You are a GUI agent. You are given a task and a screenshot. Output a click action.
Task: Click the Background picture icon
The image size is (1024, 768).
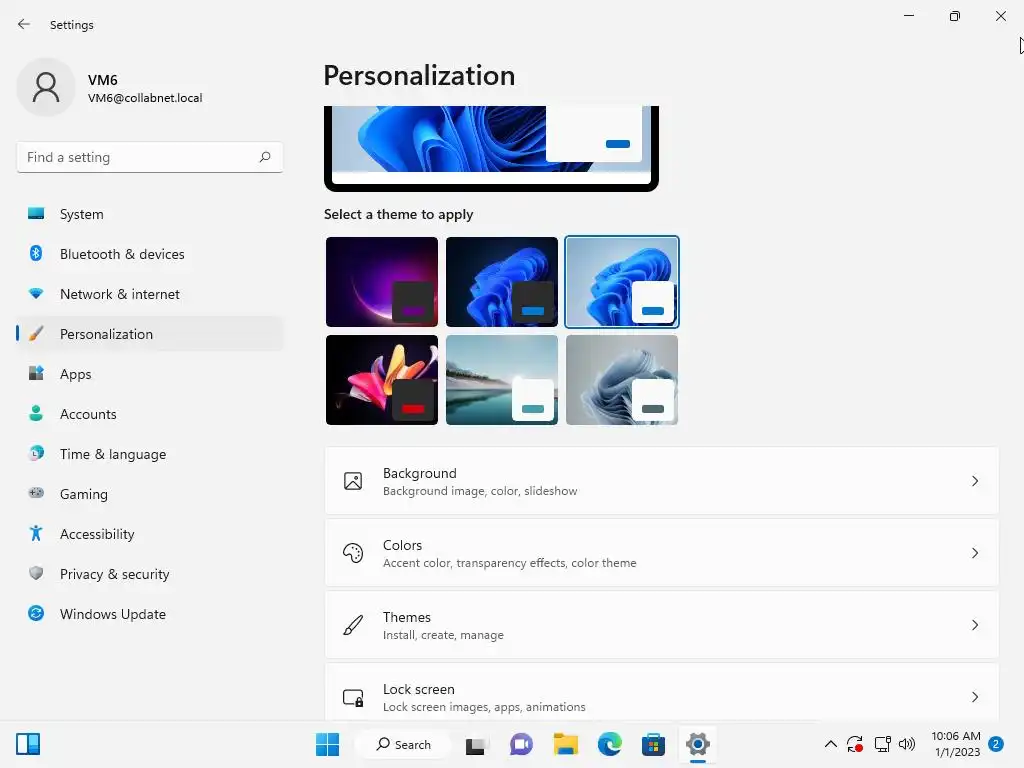point(353,481)
